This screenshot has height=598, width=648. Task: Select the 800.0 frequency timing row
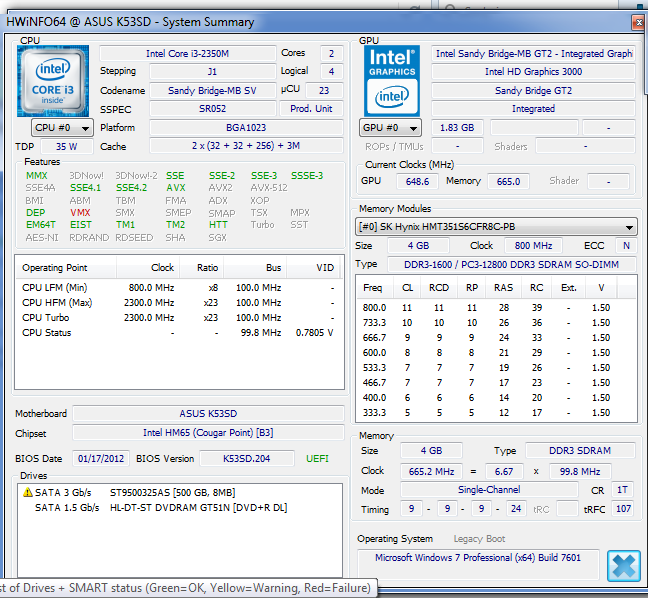click(x=496, y=308)
